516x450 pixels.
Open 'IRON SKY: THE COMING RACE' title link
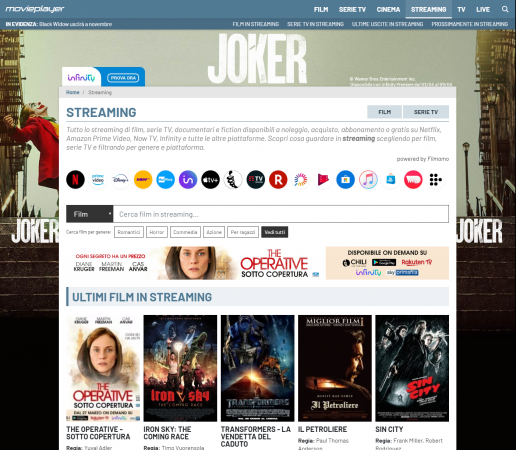167,433
